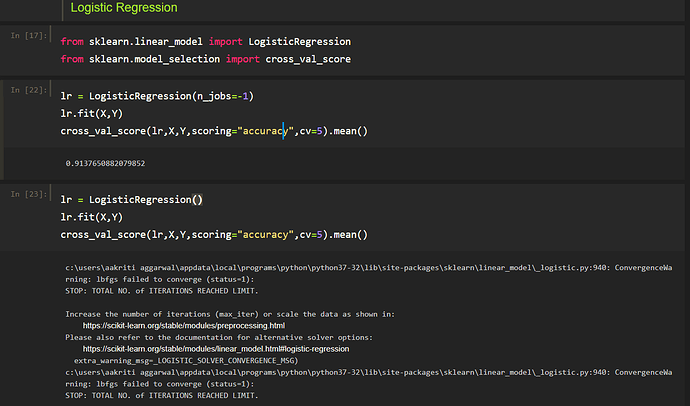Open the preprocessing.html documentation link
This screenshot has width=690, height=406.
coord(184,326)
